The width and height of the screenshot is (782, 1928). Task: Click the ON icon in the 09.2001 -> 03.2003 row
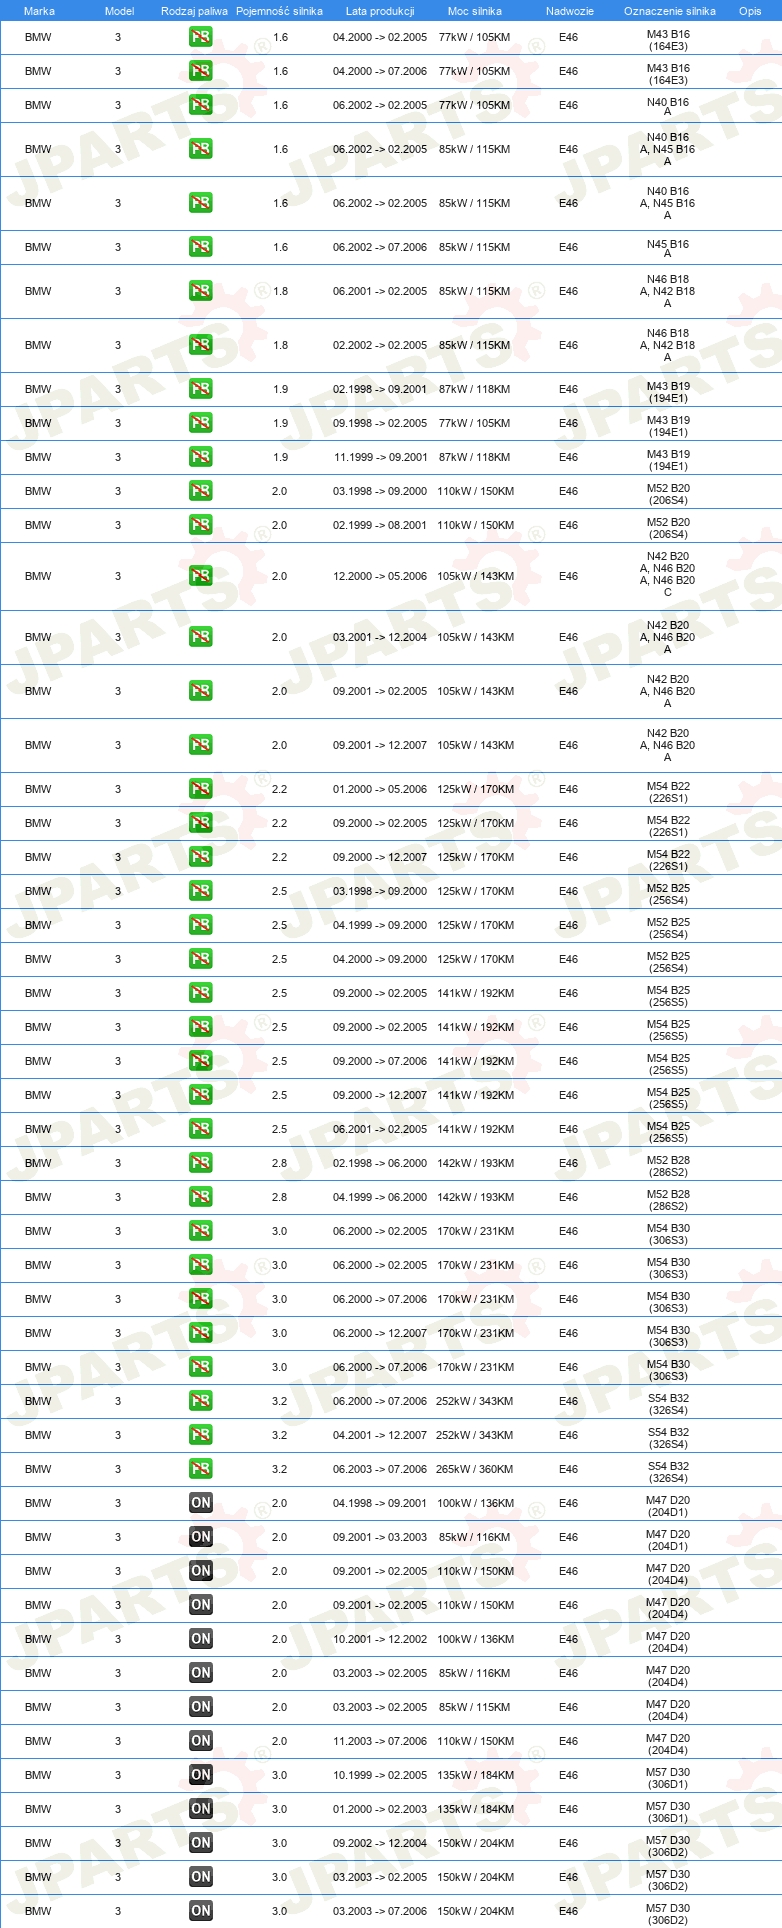201,1538
